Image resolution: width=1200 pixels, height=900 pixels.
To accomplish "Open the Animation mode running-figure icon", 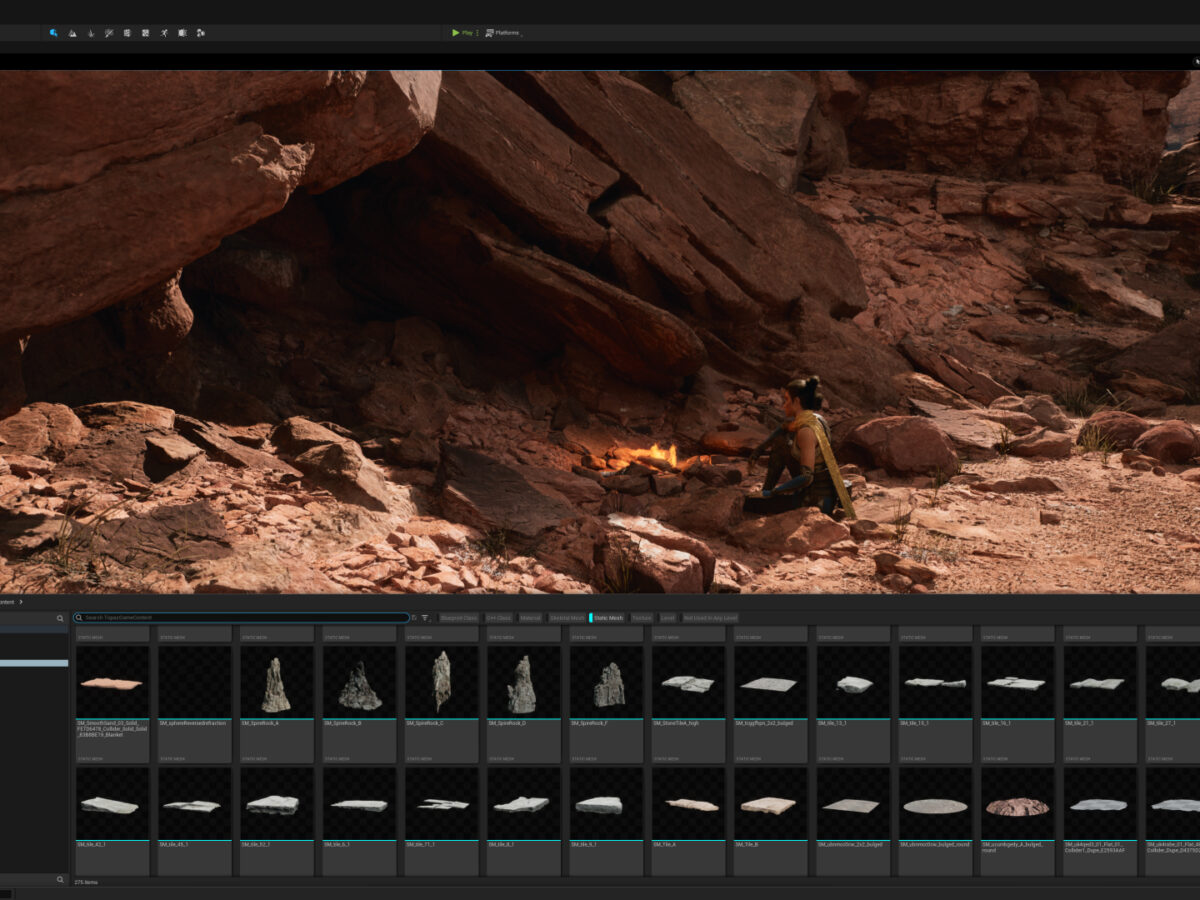I will point(164,33).
